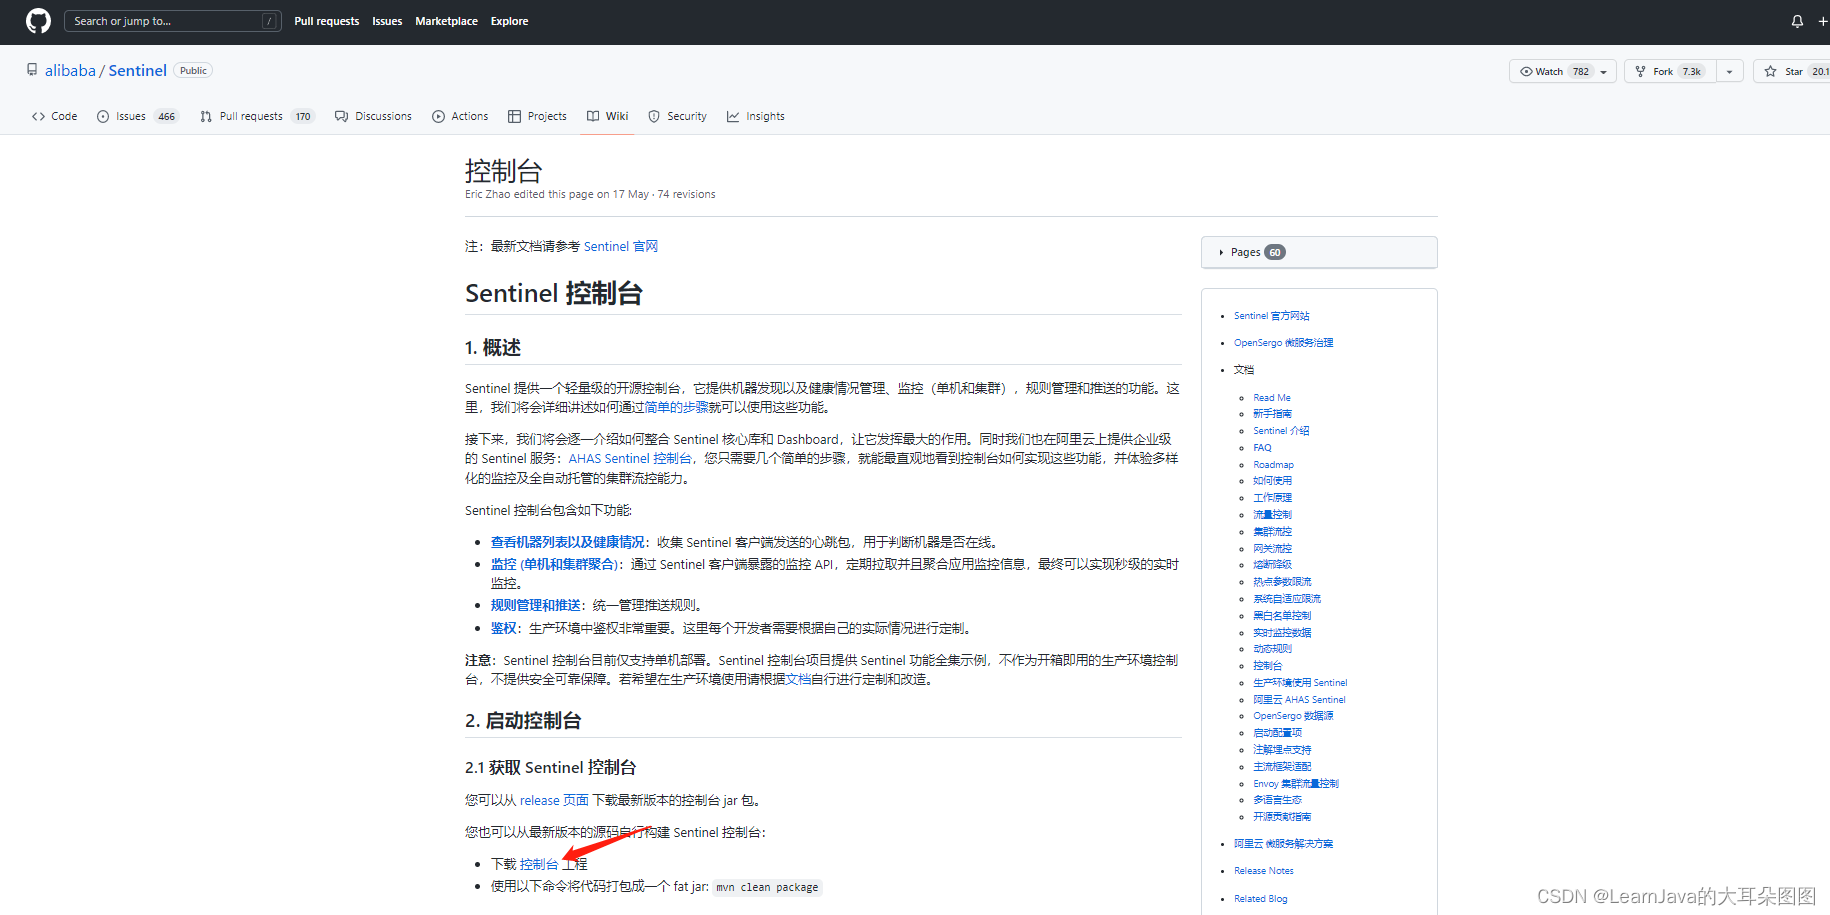Switch to the Code tab
The image size is (1830, 915).
click(x=55, y=116)
